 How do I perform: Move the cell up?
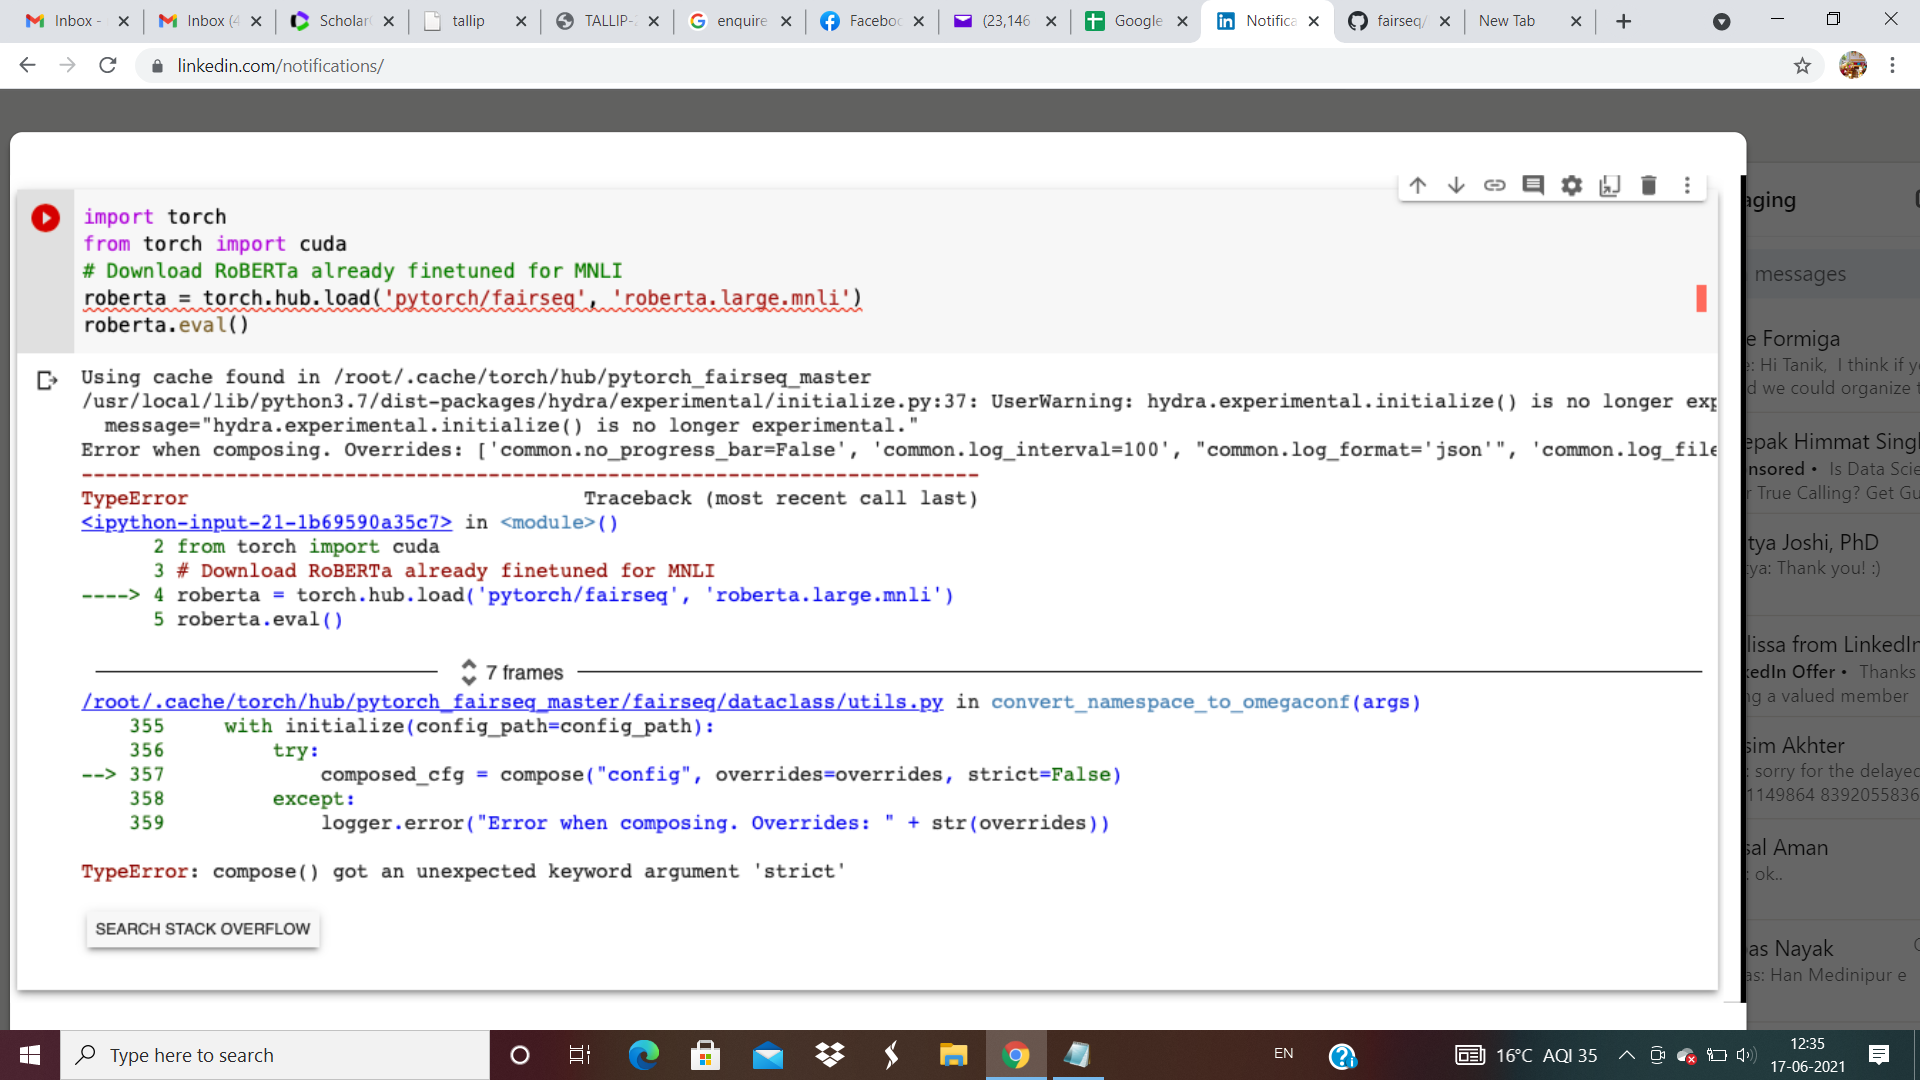(1418, 185)
